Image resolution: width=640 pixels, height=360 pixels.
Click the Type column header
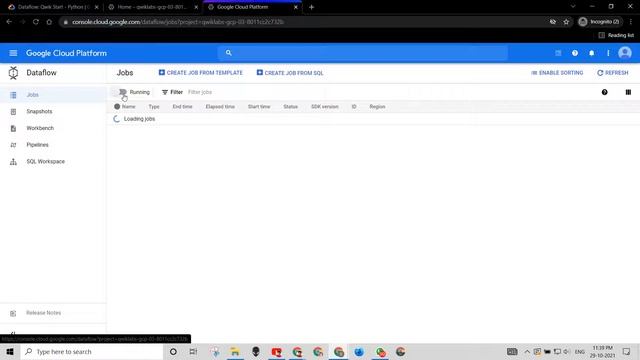point(154,107)
